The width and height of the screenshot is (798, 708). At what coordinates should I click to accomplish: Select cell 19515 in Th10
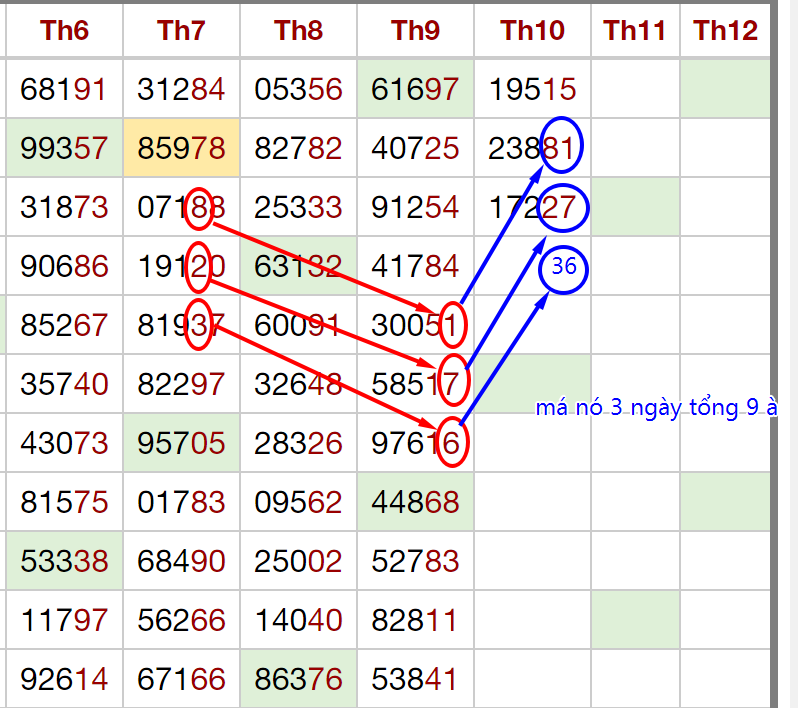coord(532,89)
